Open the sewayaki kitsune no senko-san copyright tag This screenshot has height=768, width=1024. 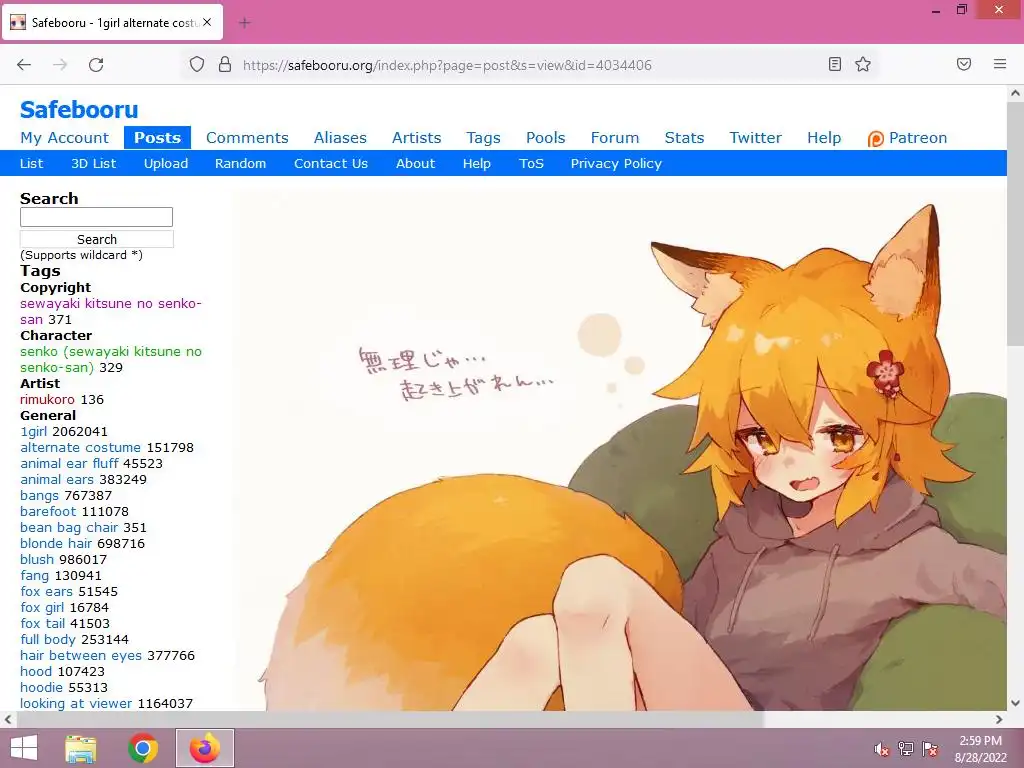(x=110, y=312)
